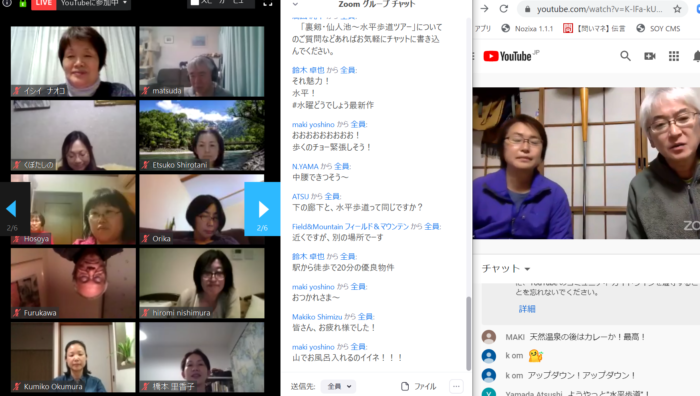Bookmark page with star icon
Screen dimensions: 700x396
coord(677,8)
